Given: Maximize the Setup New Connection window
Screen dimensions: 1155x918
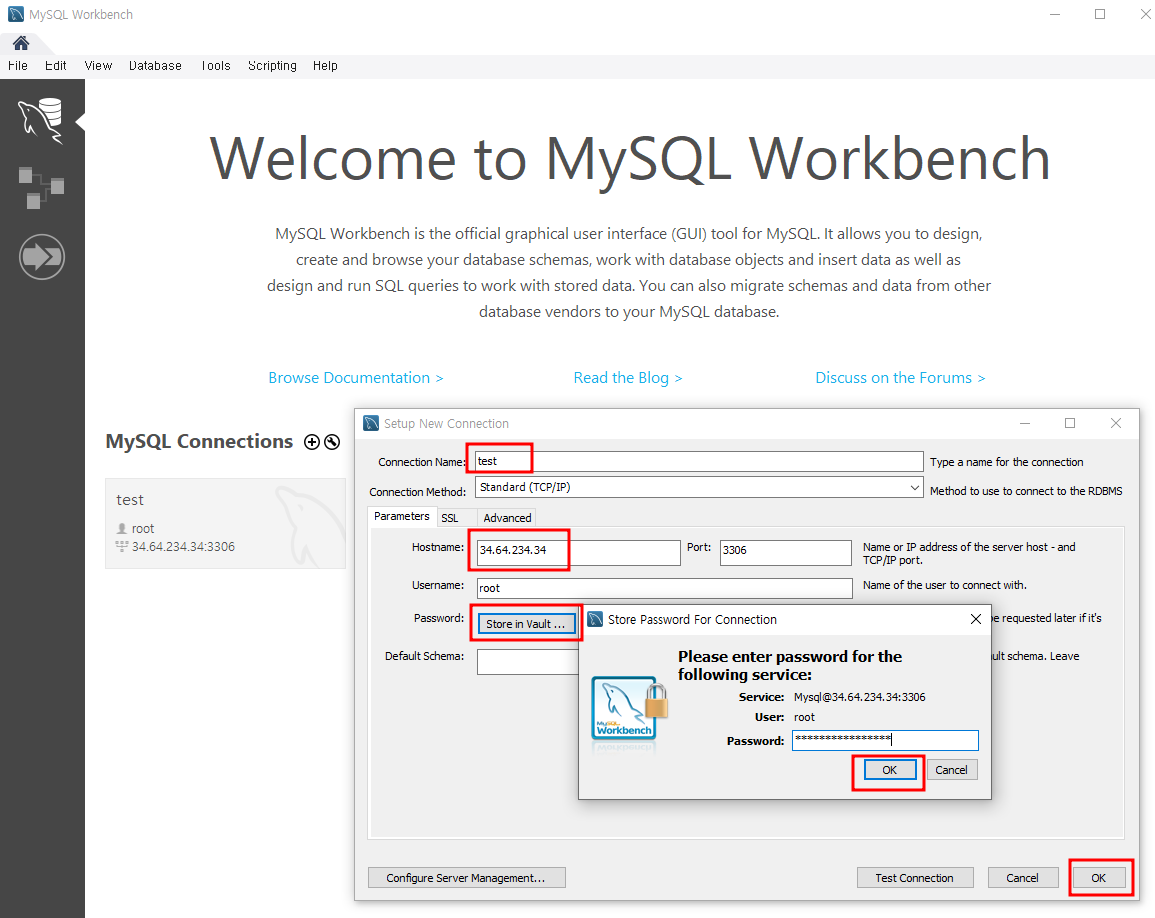Looking at the screenshot, I should tap(1070, 423).
